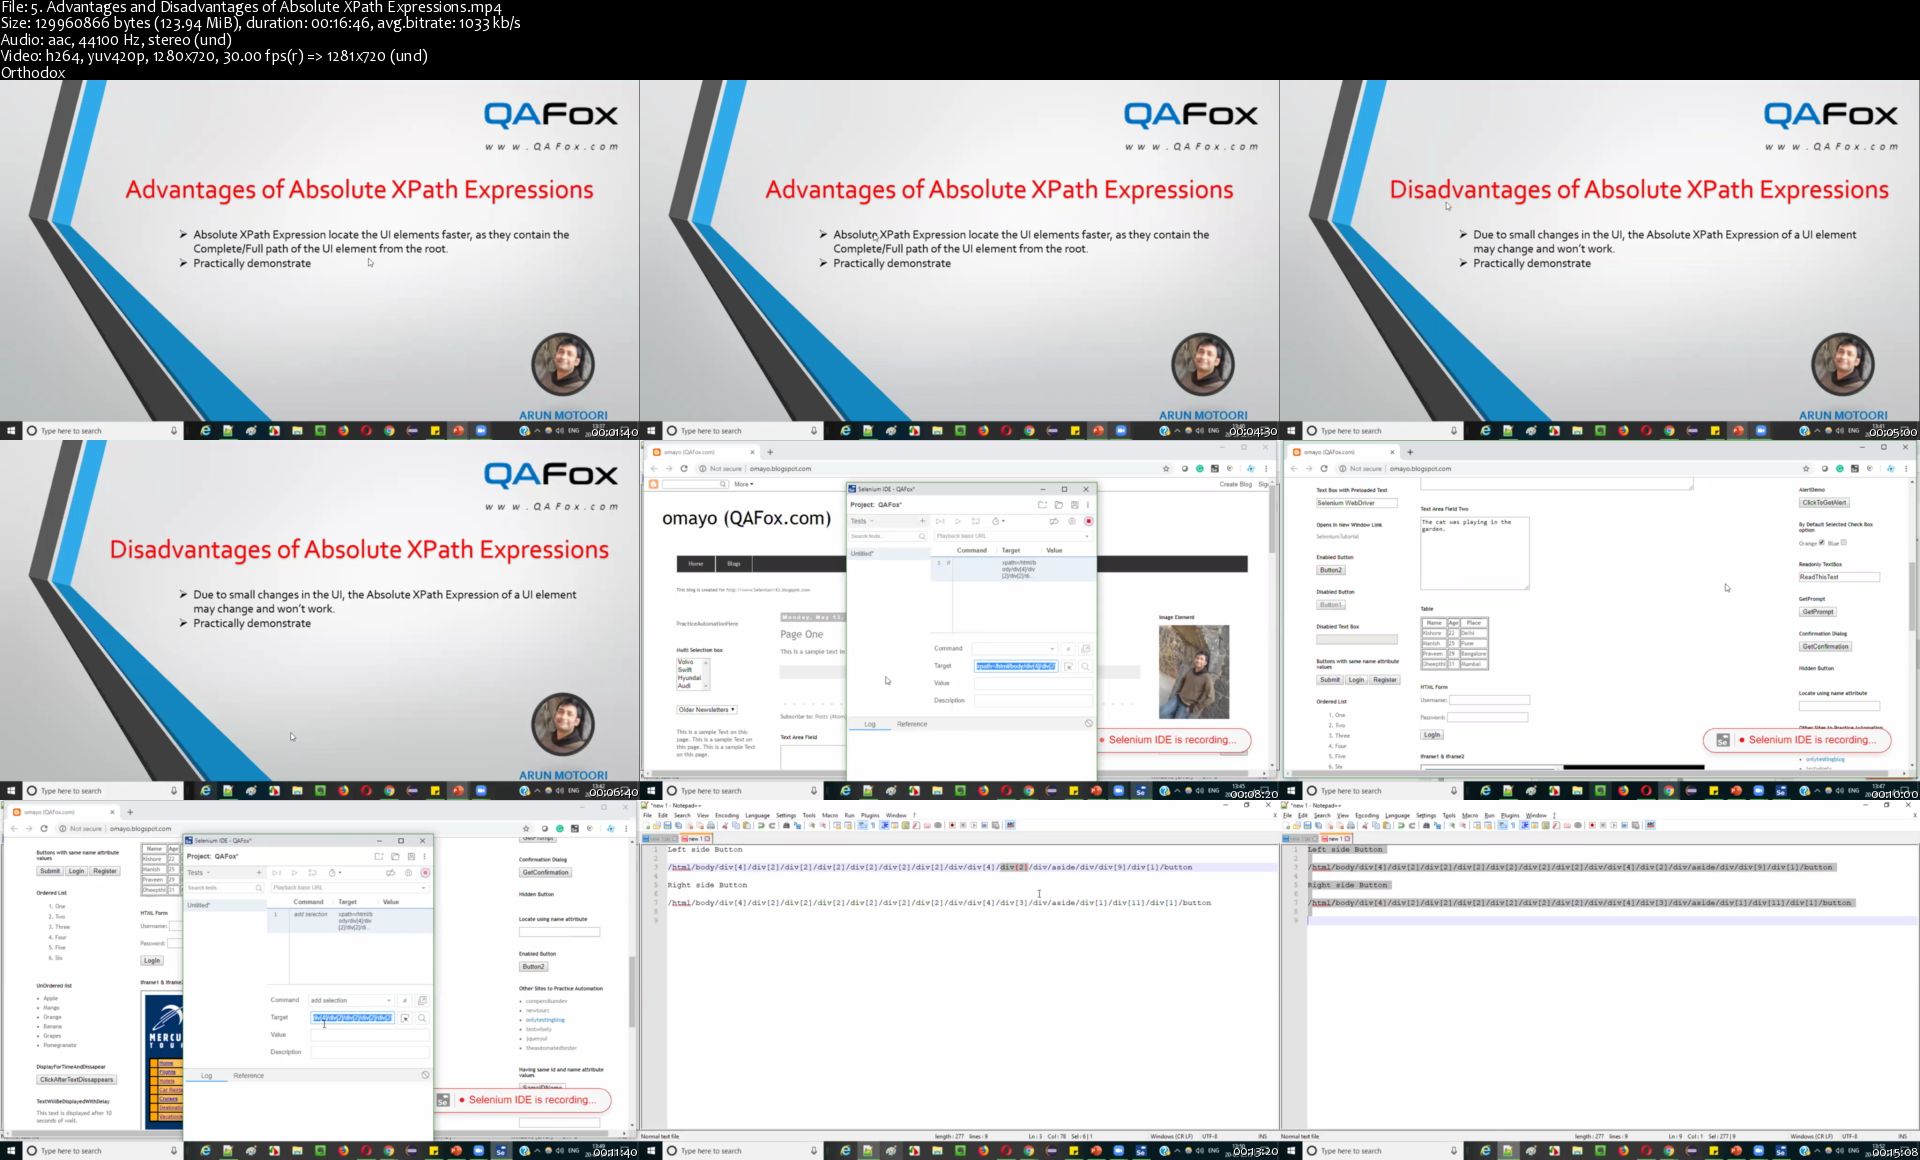Click 'Right side Button' text in the 00:13:20 Notepad++ frame
The width and height of the screenshot is (1920, 1160).
[708, 885]
